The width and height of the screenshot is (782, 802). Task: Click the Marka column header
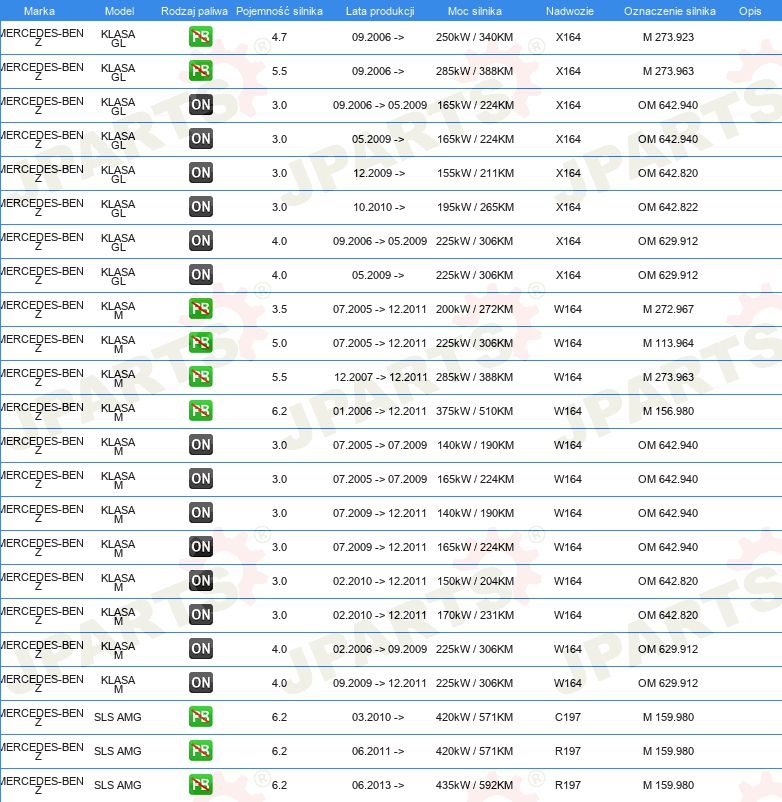39,10
